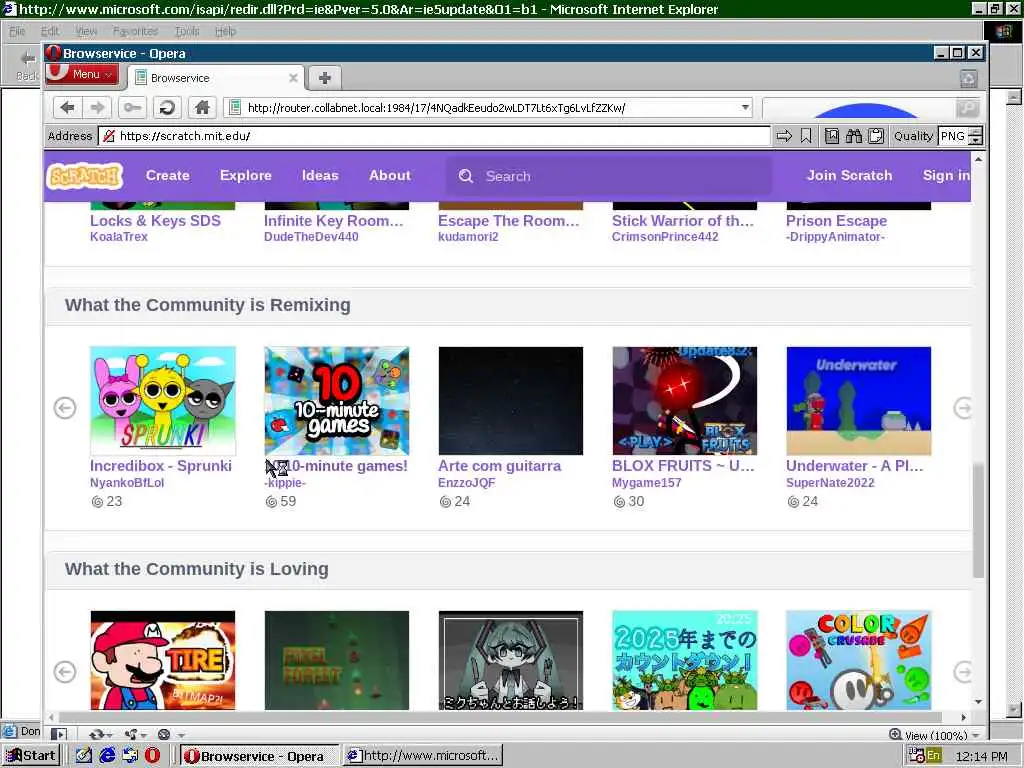The height and width of the screenshot is (768, 1024).
Task: Open the Favorites menu in Internet Explorer
Action: (x=135, y=31)
